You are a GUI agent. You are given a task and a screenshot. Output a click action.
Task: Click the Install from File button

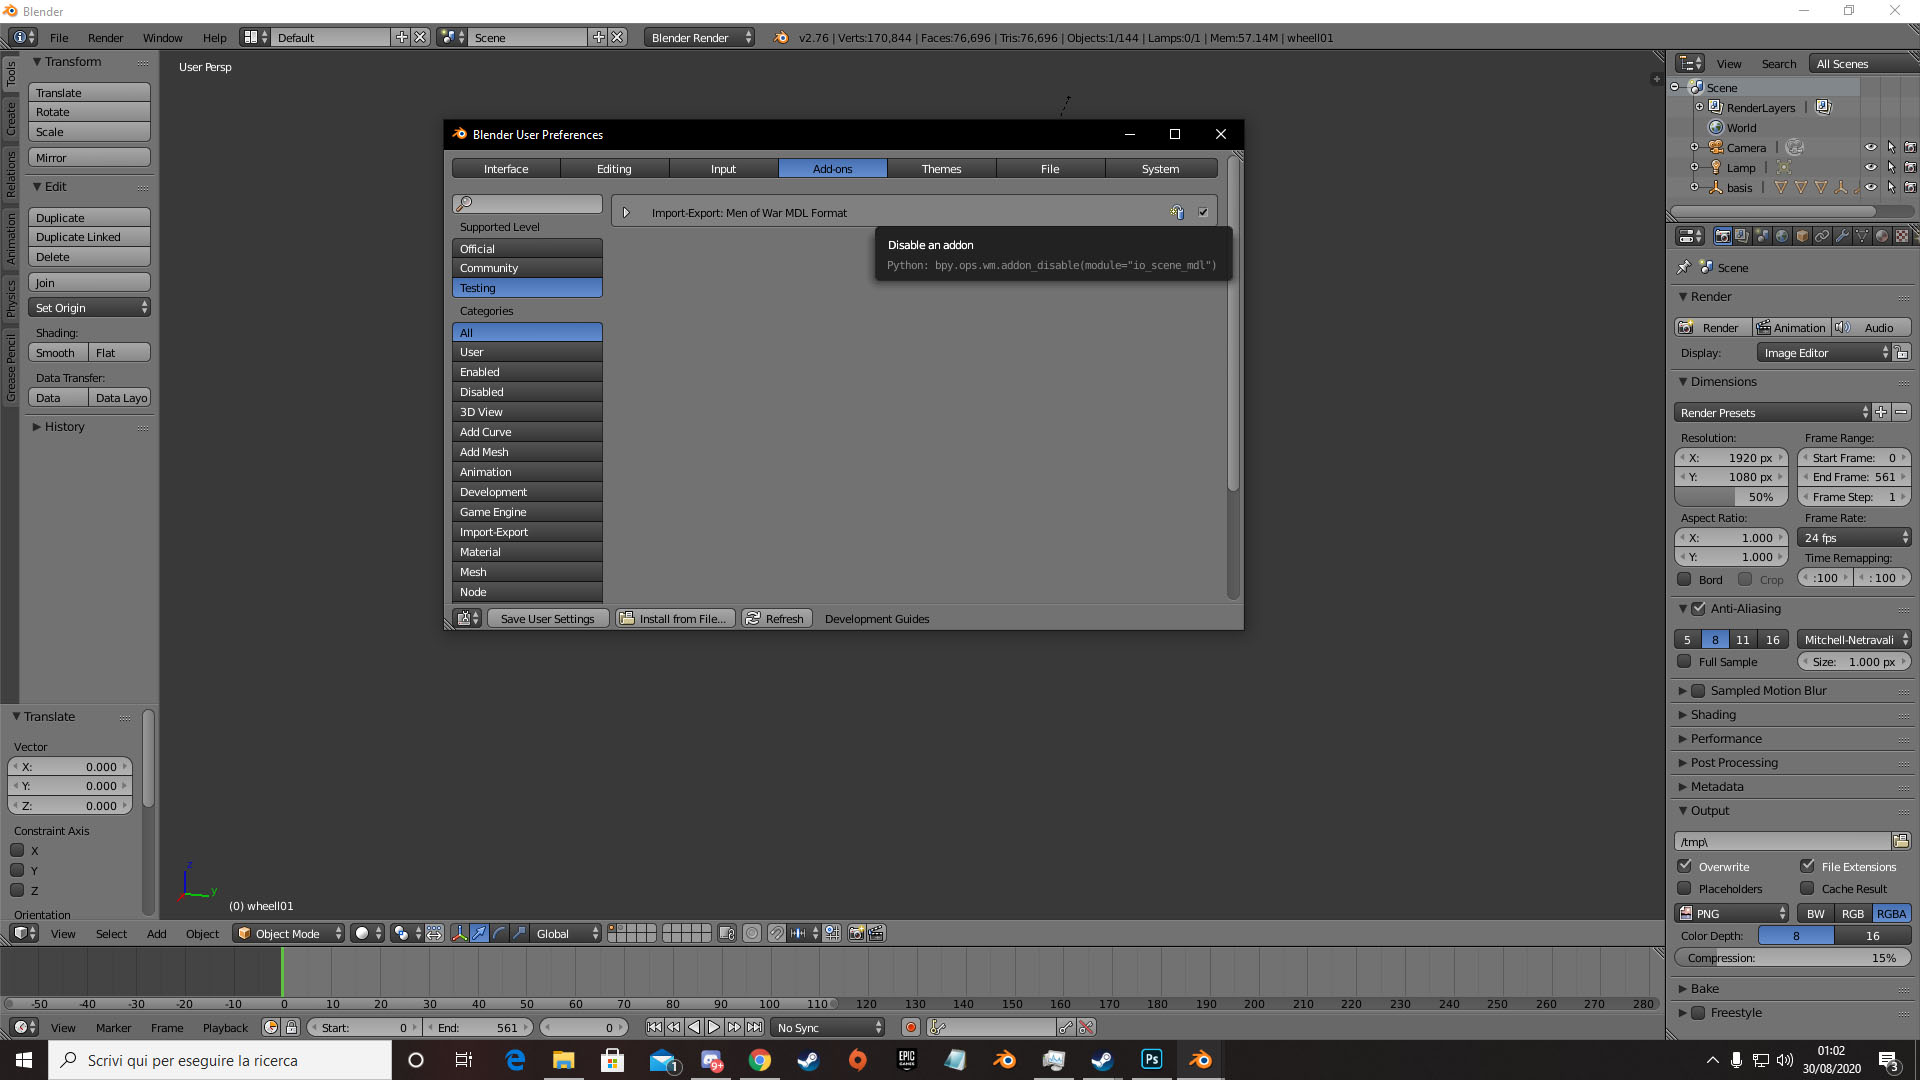point(675,618)
